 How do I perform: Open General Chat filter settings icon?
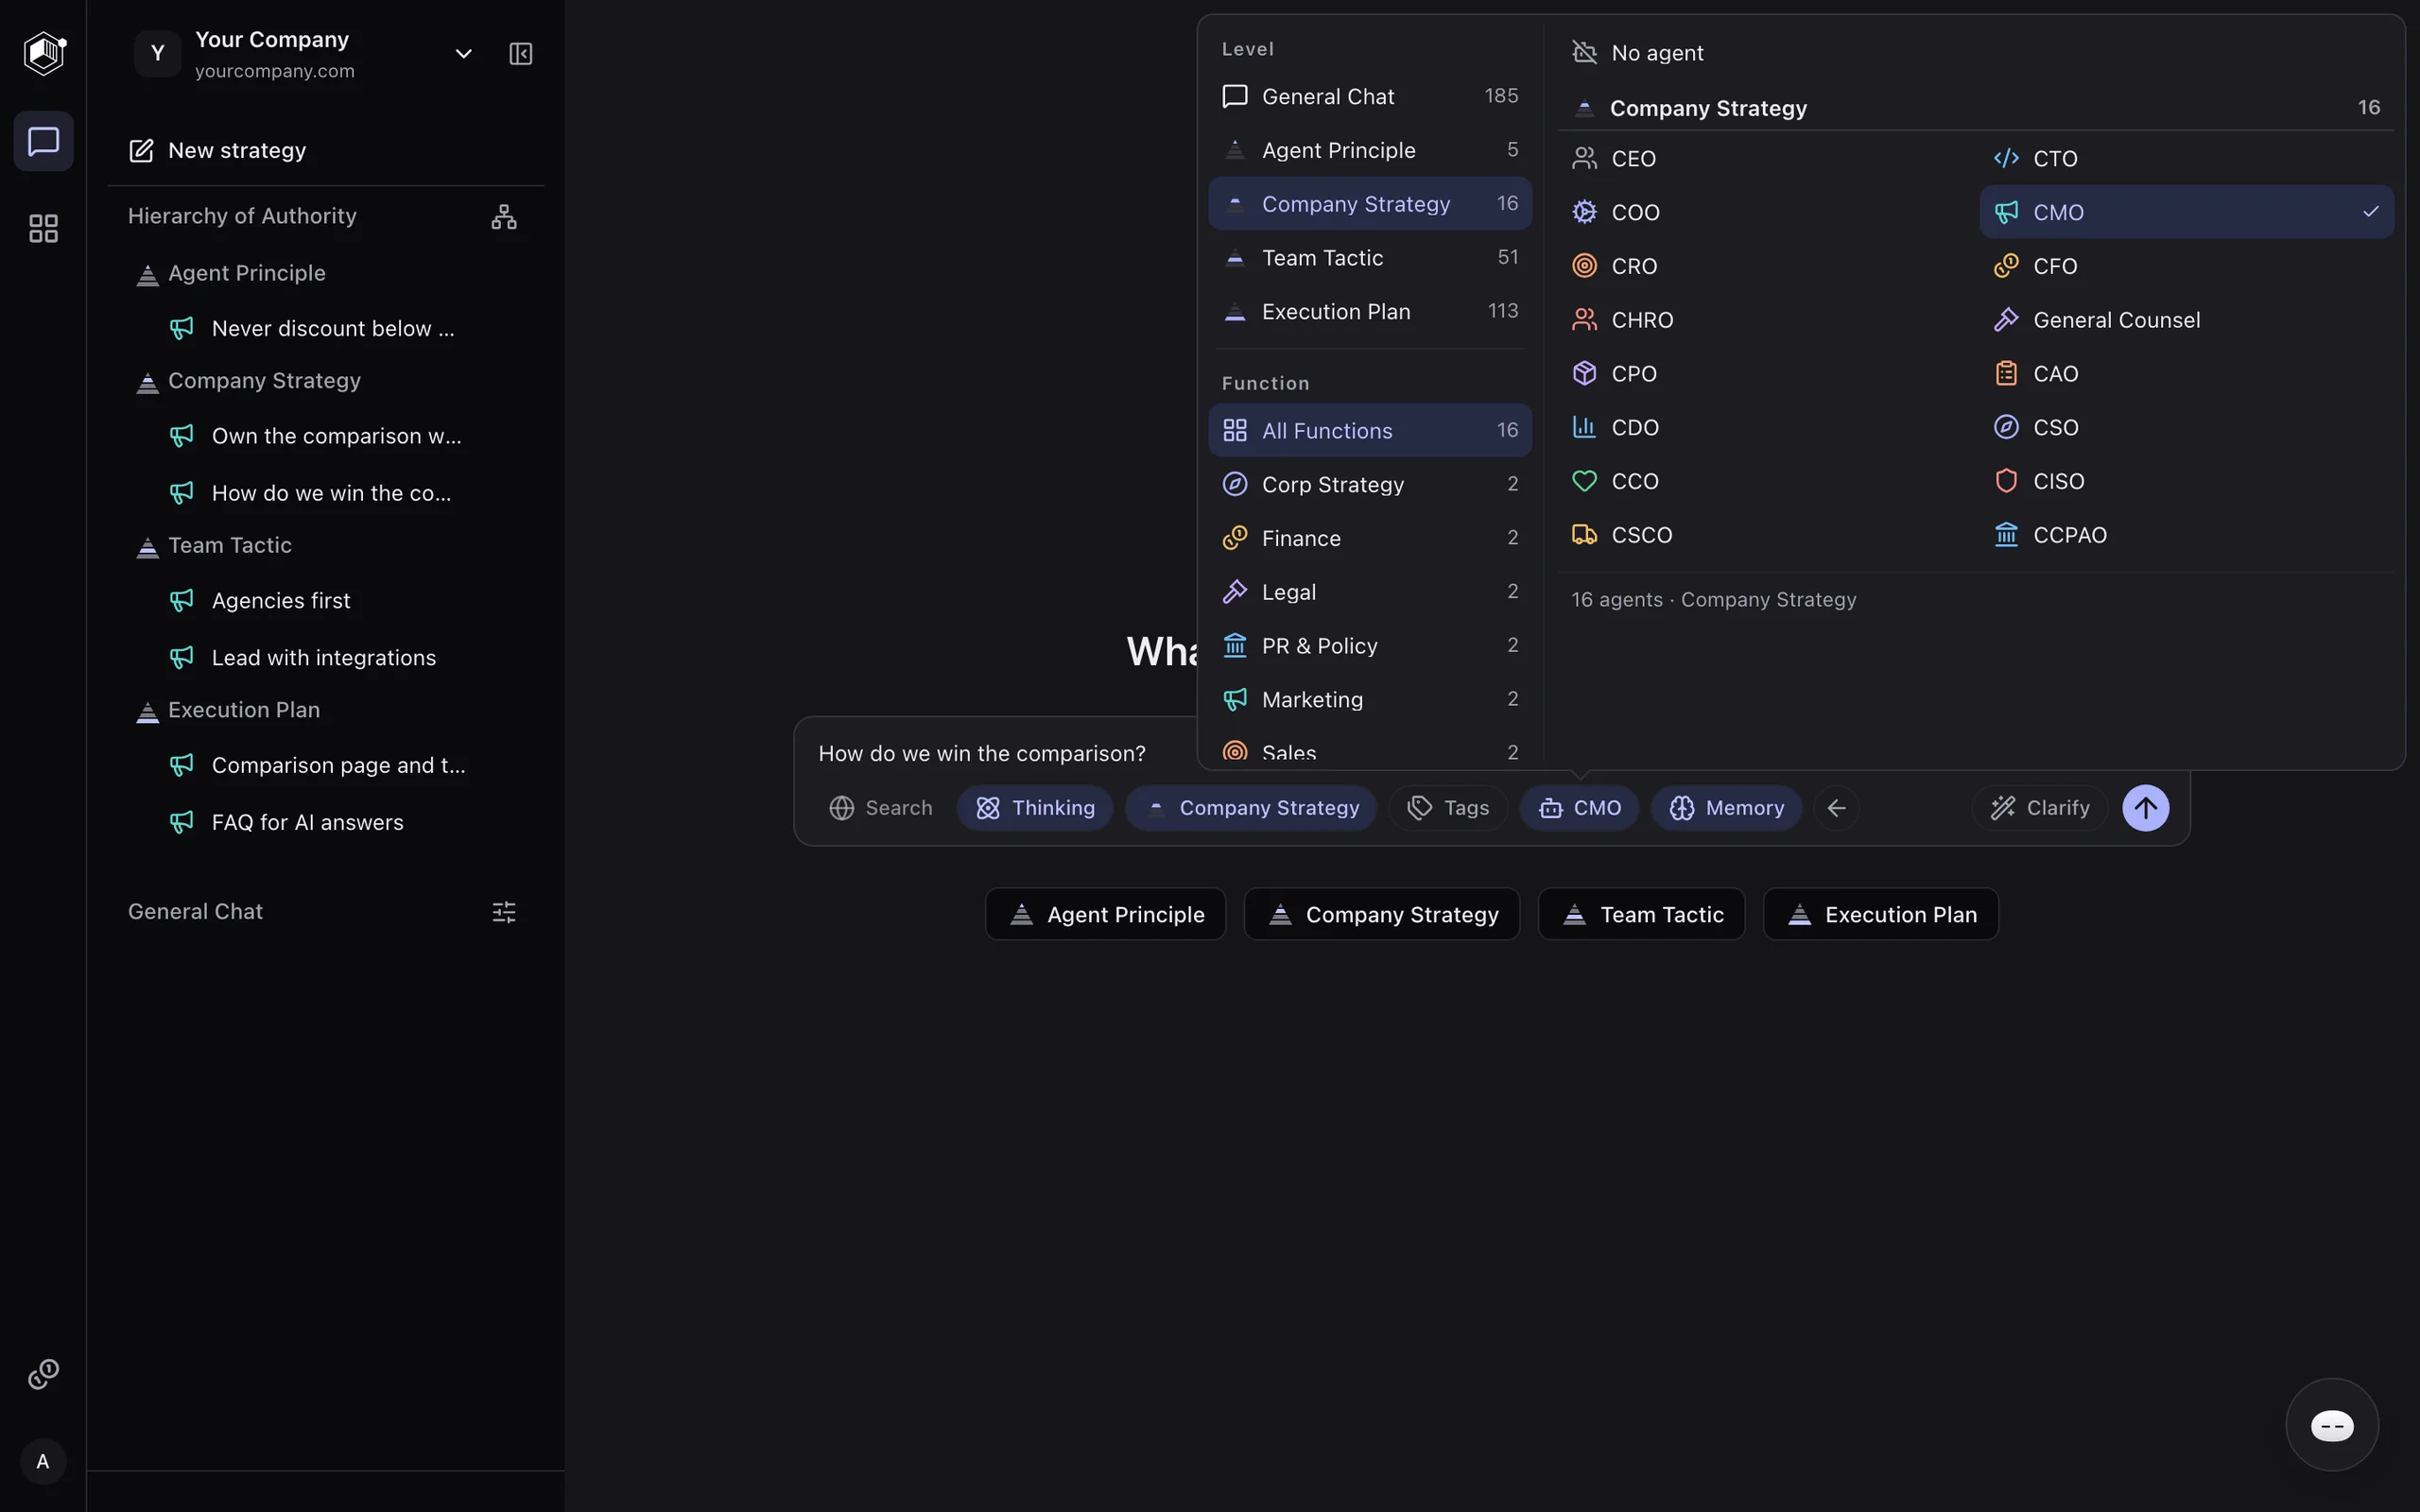tap(504, 911)
